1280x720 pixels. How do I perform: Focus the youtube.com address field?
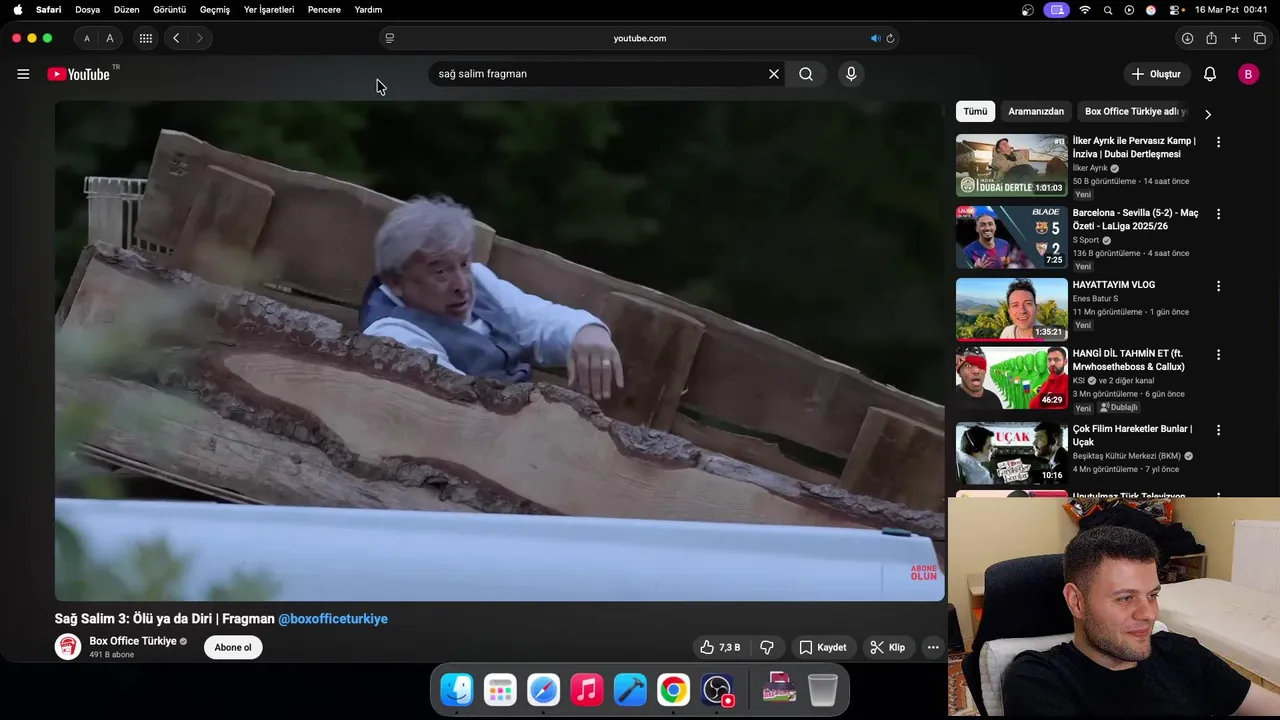(x=640, y=38)
